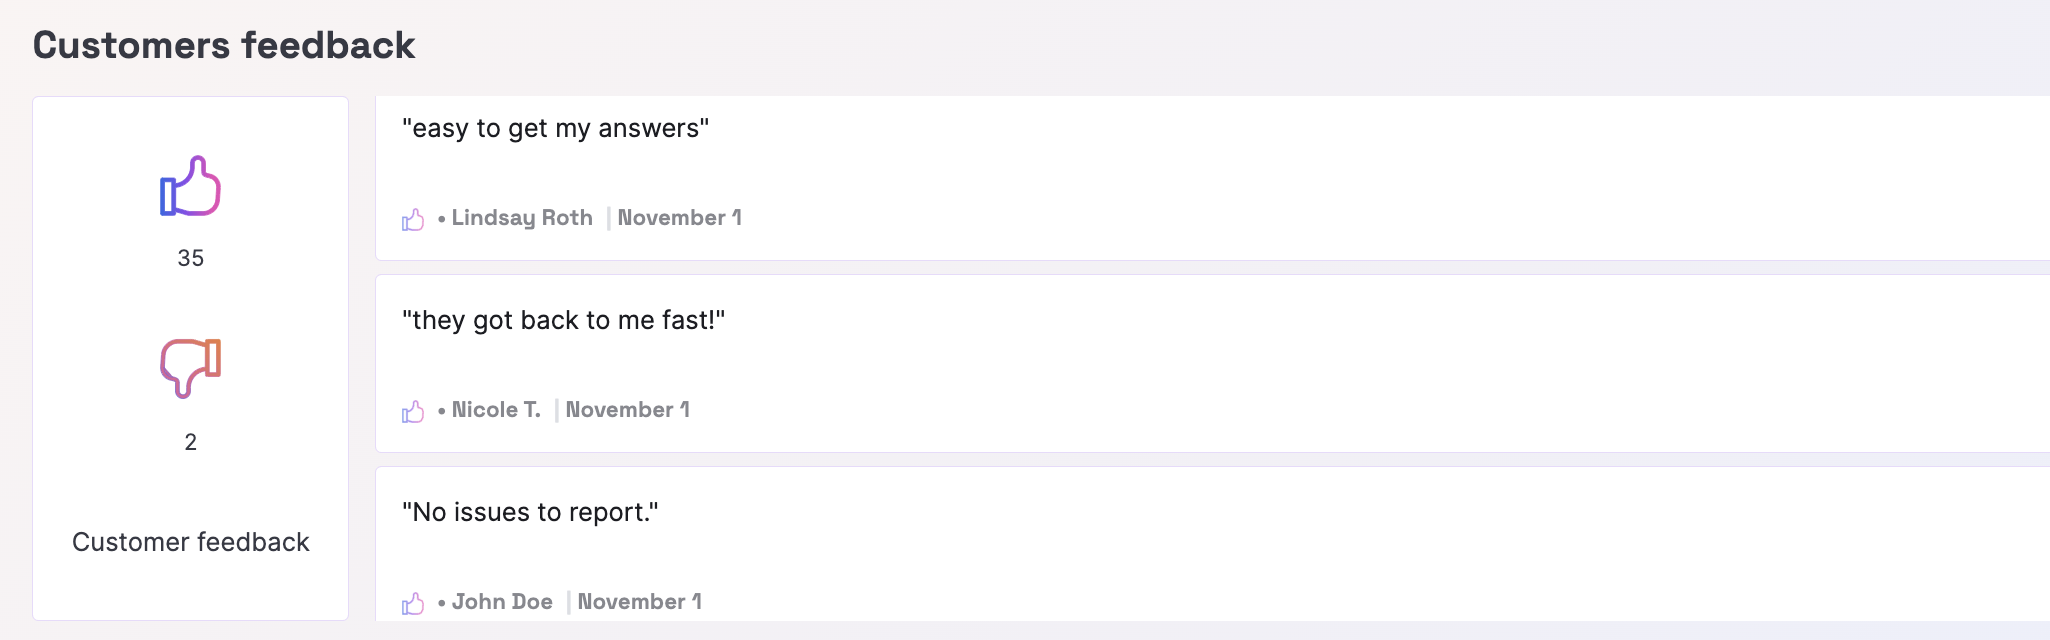The height and width of the screenshot is (640, 2050).
Task: Open the "easy to get my answers" quote
Action: [555, 129]
